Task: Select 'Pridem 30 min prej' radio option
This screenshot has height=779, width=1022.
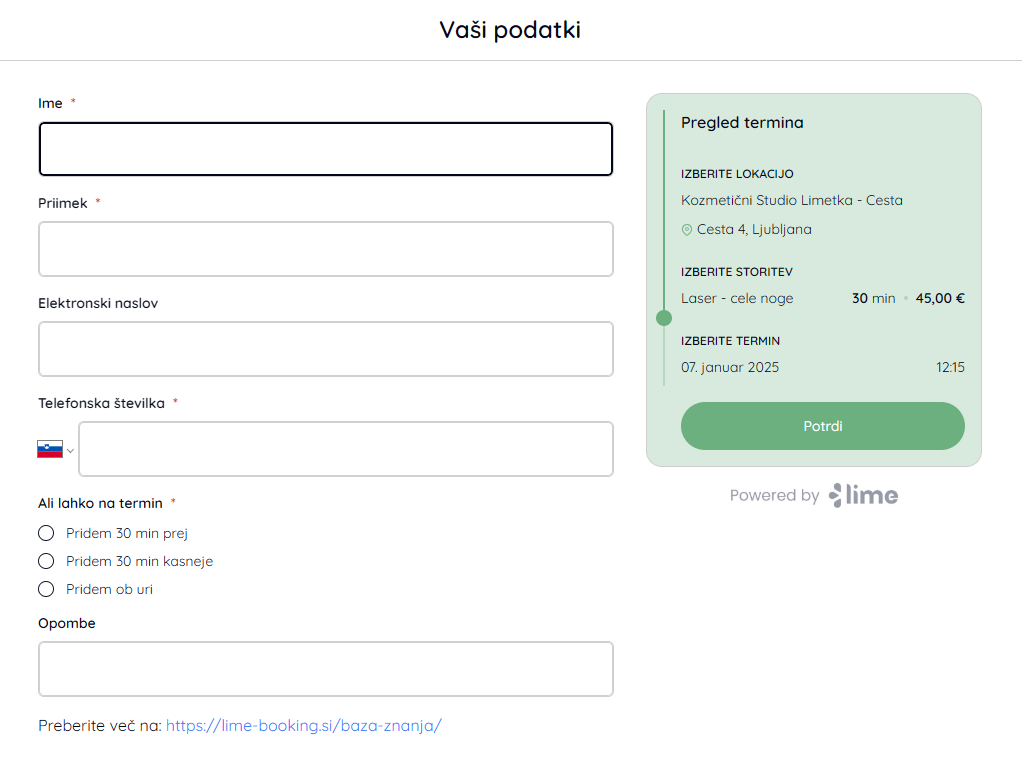Action: (46, 533)
